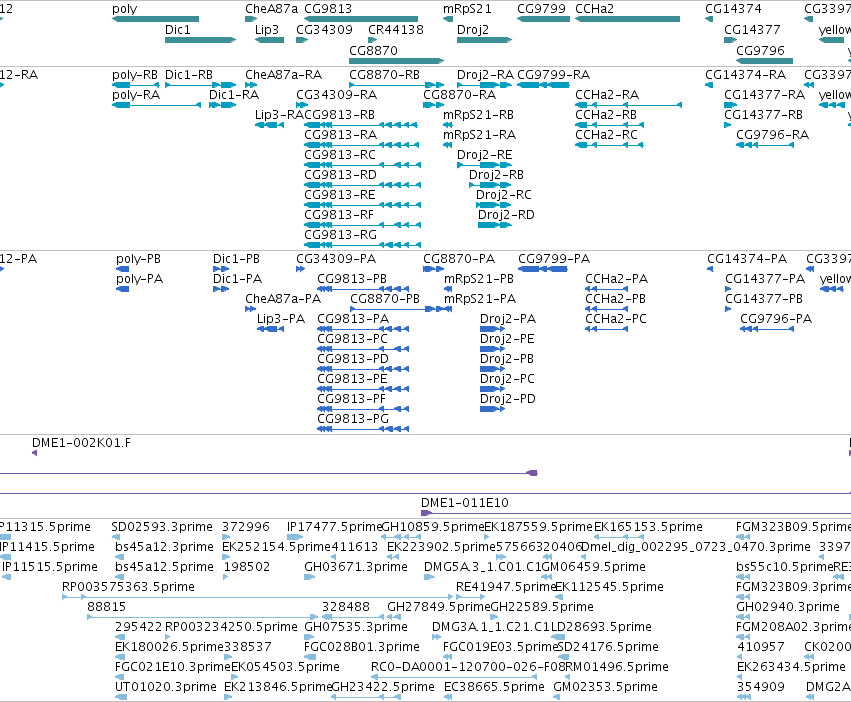The height and width of the screenshot is (702, 851).
Task: Select protein CheA87a-PA
Action: (250, 309)
